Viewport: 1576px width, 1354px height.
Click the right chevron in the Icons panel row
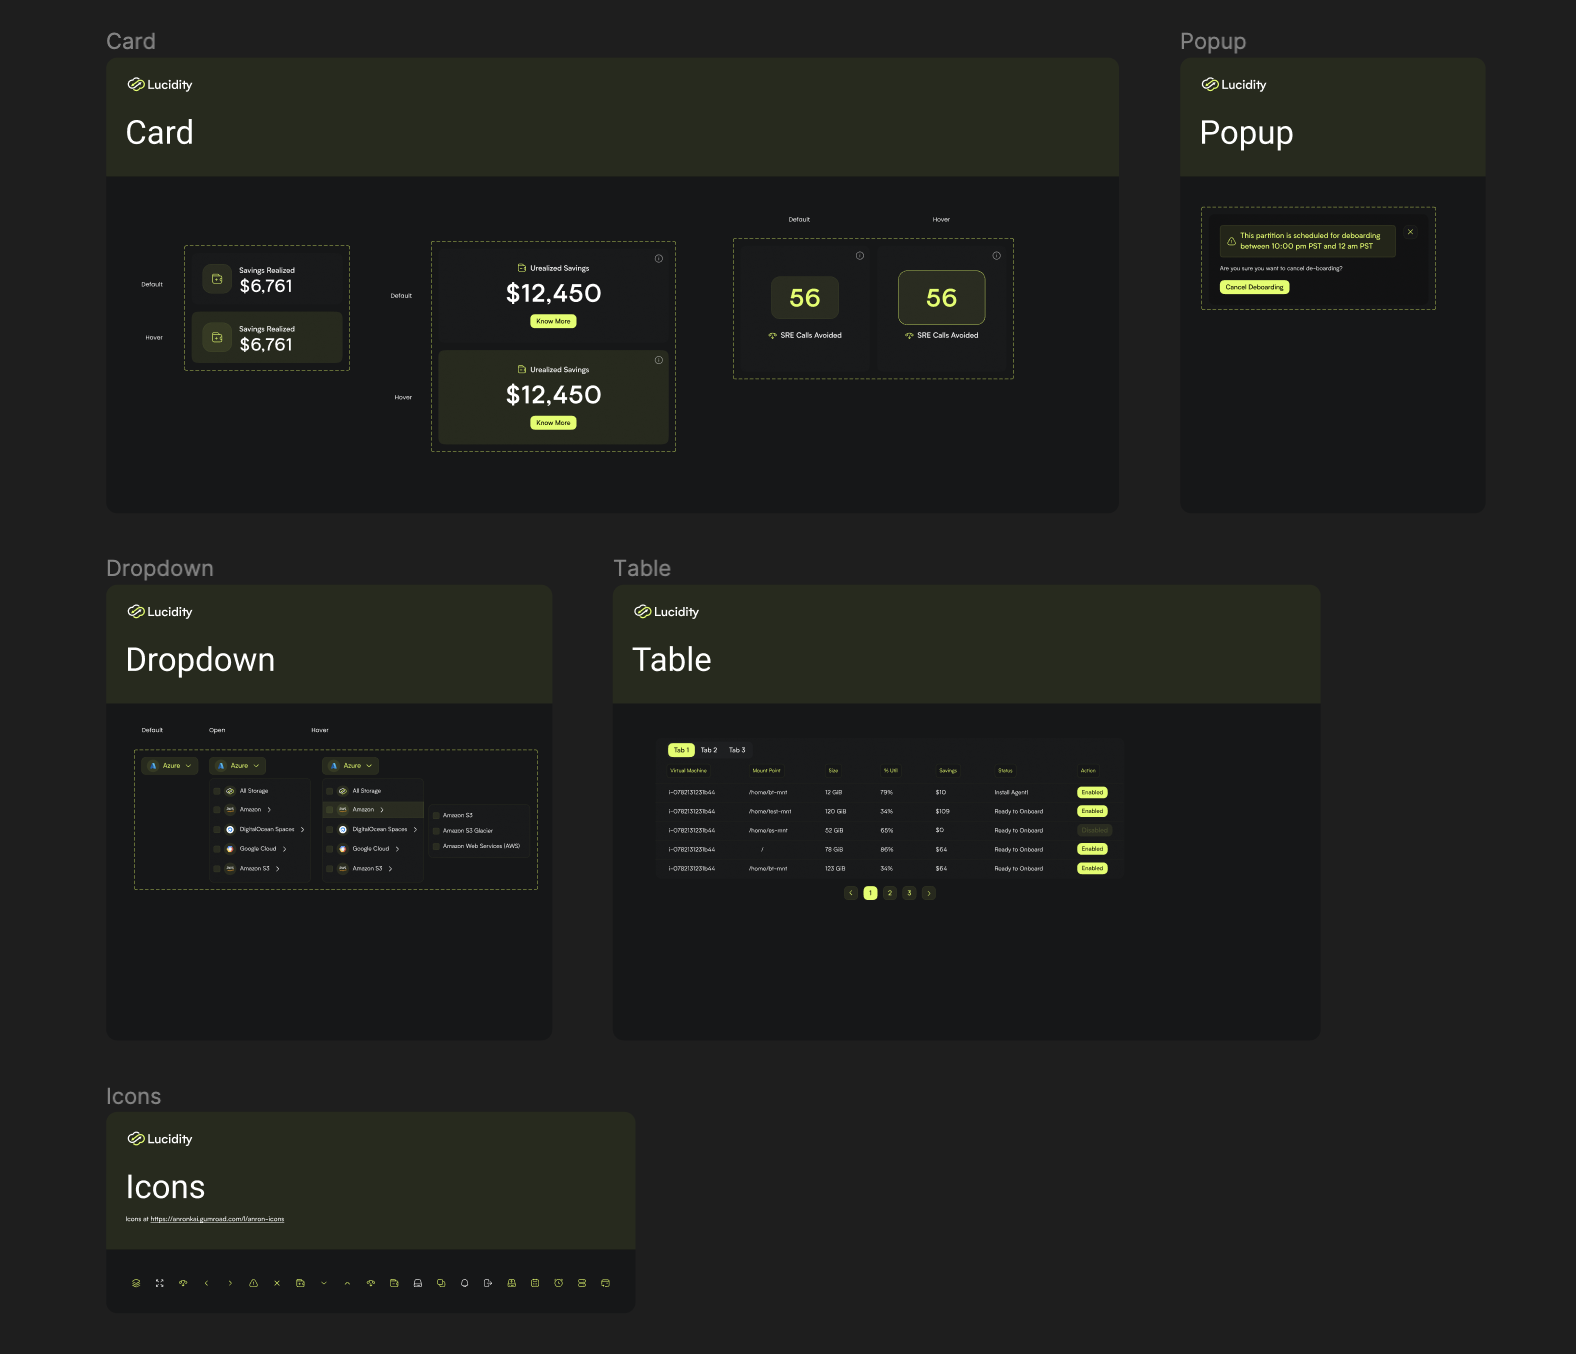click(230, 1283)
